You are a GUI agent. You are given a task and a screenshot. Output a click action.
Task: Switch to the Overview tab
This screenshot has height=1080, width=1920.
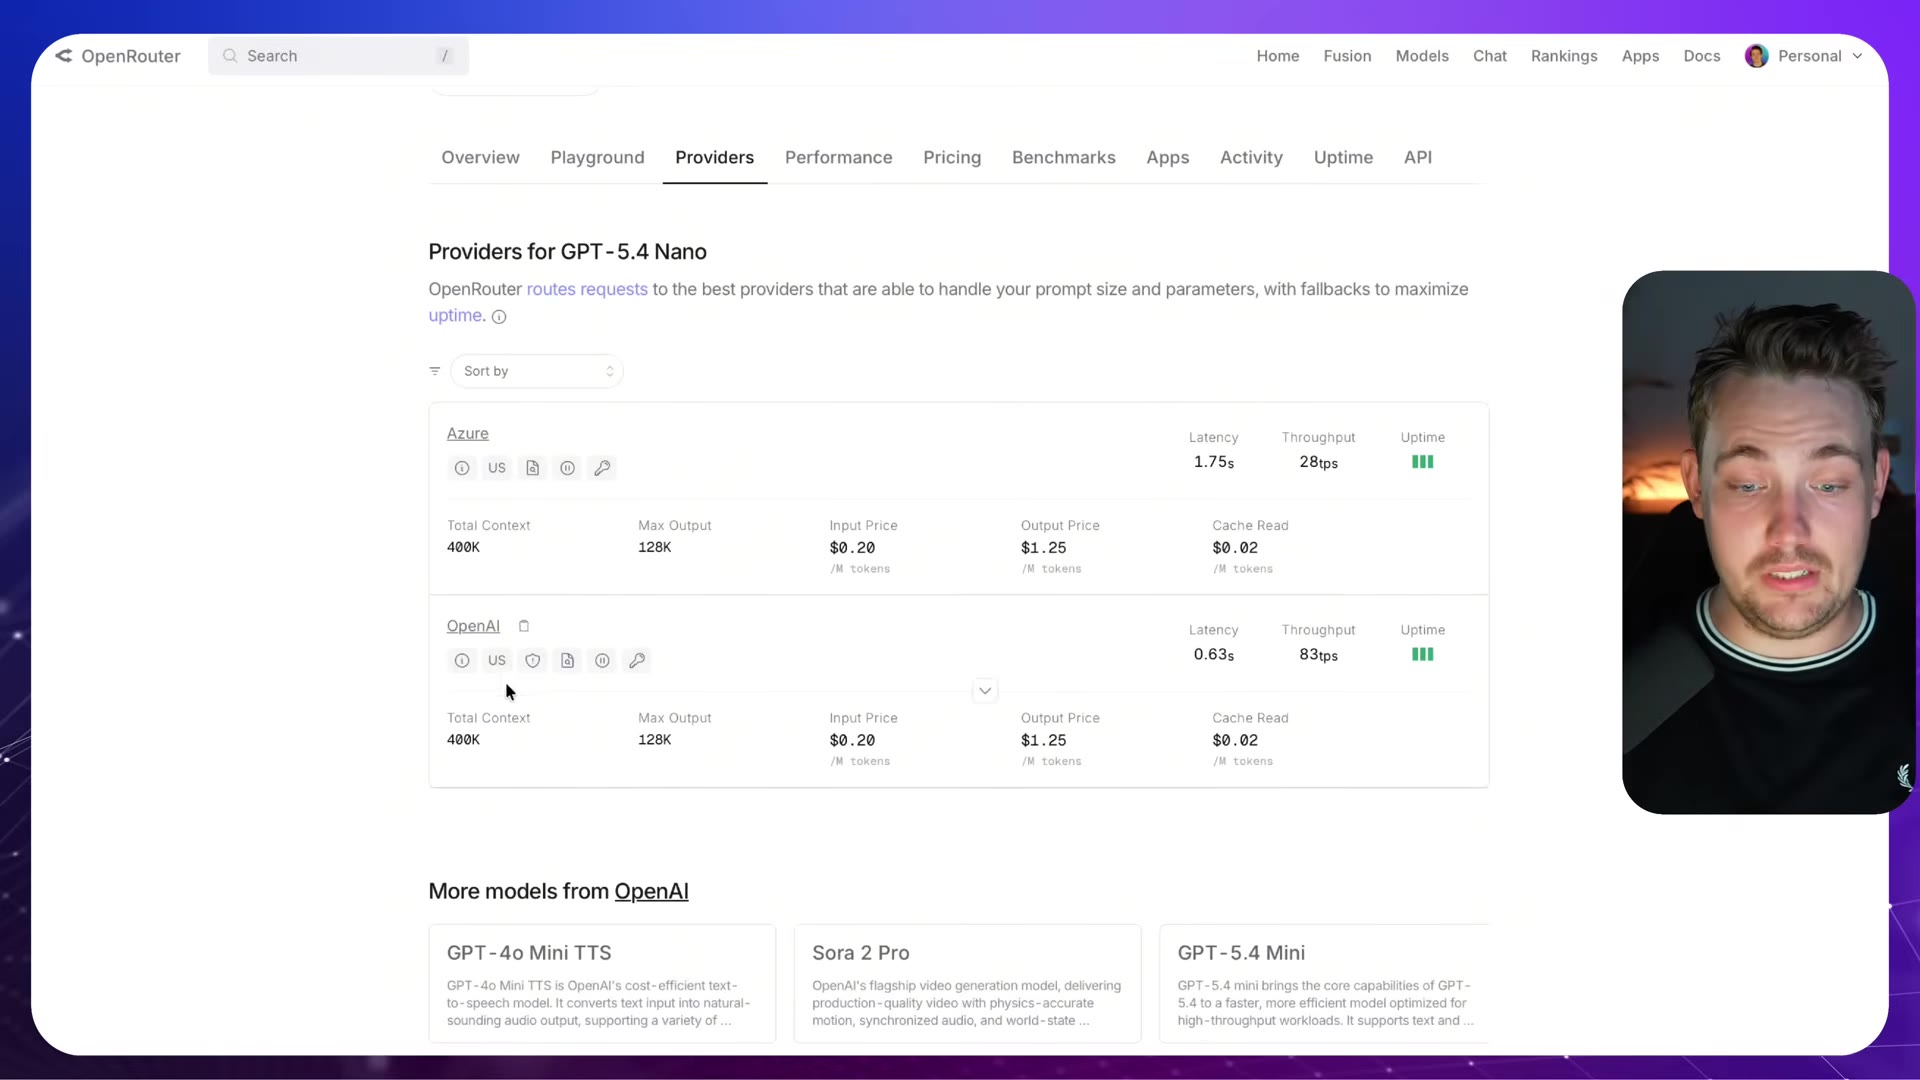point(480,158)
